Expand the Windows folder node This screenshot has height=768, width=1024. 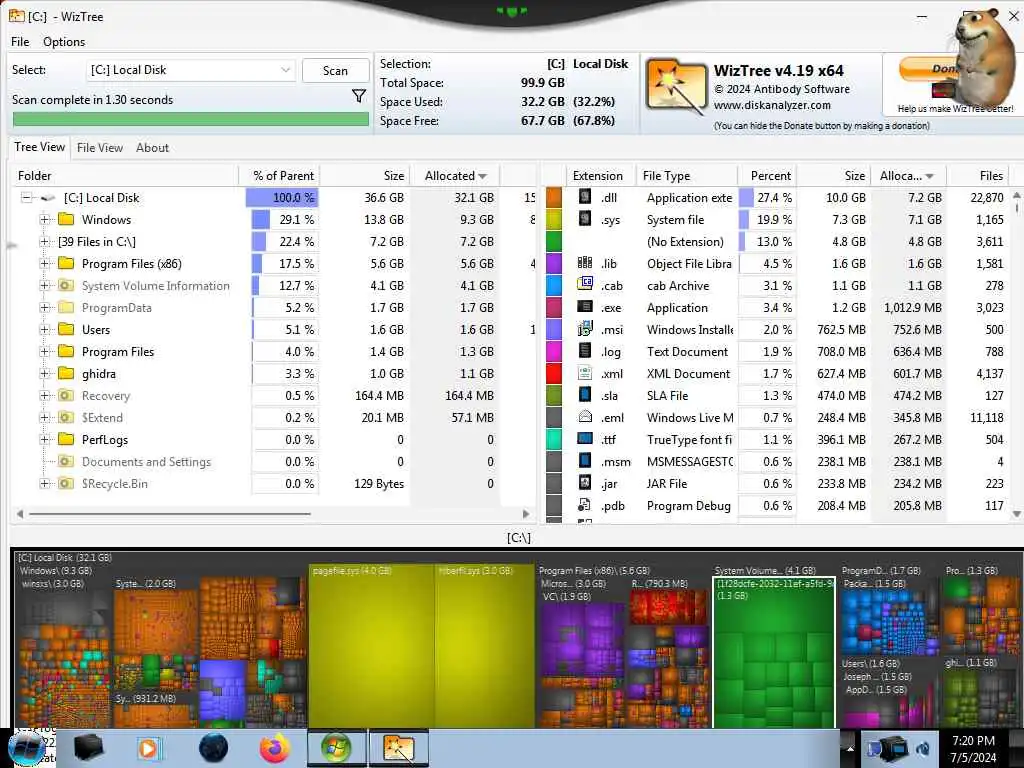44,219
